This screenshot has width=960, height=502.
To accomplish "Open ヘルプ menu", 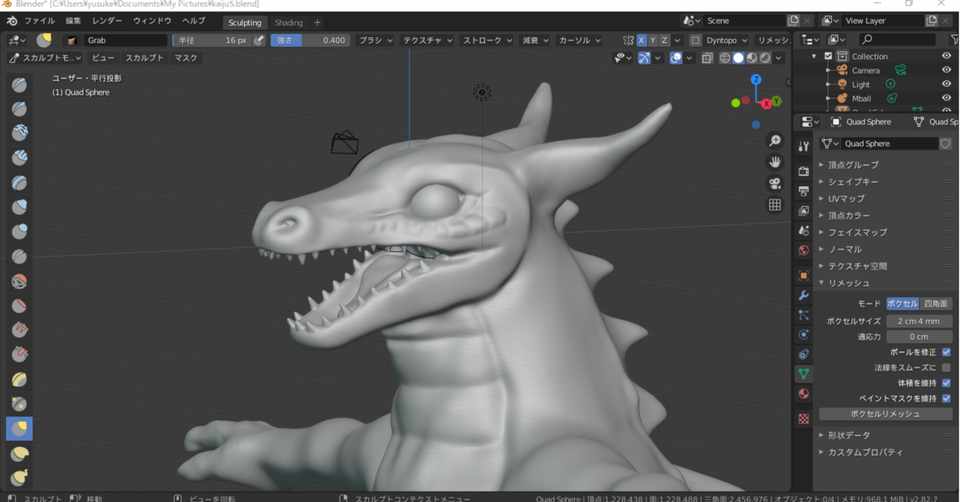I will (193, 21).
